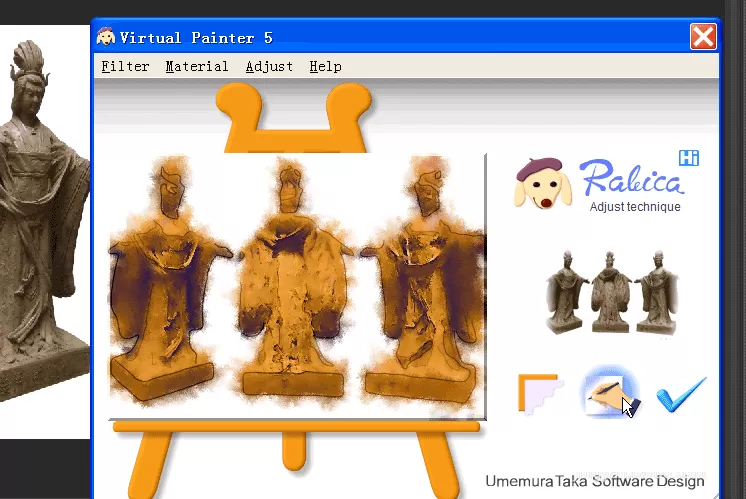The width and height of the screenshot is (746, 499).
Task: Click the painted statues canvas preview
Action: [297, 286]
